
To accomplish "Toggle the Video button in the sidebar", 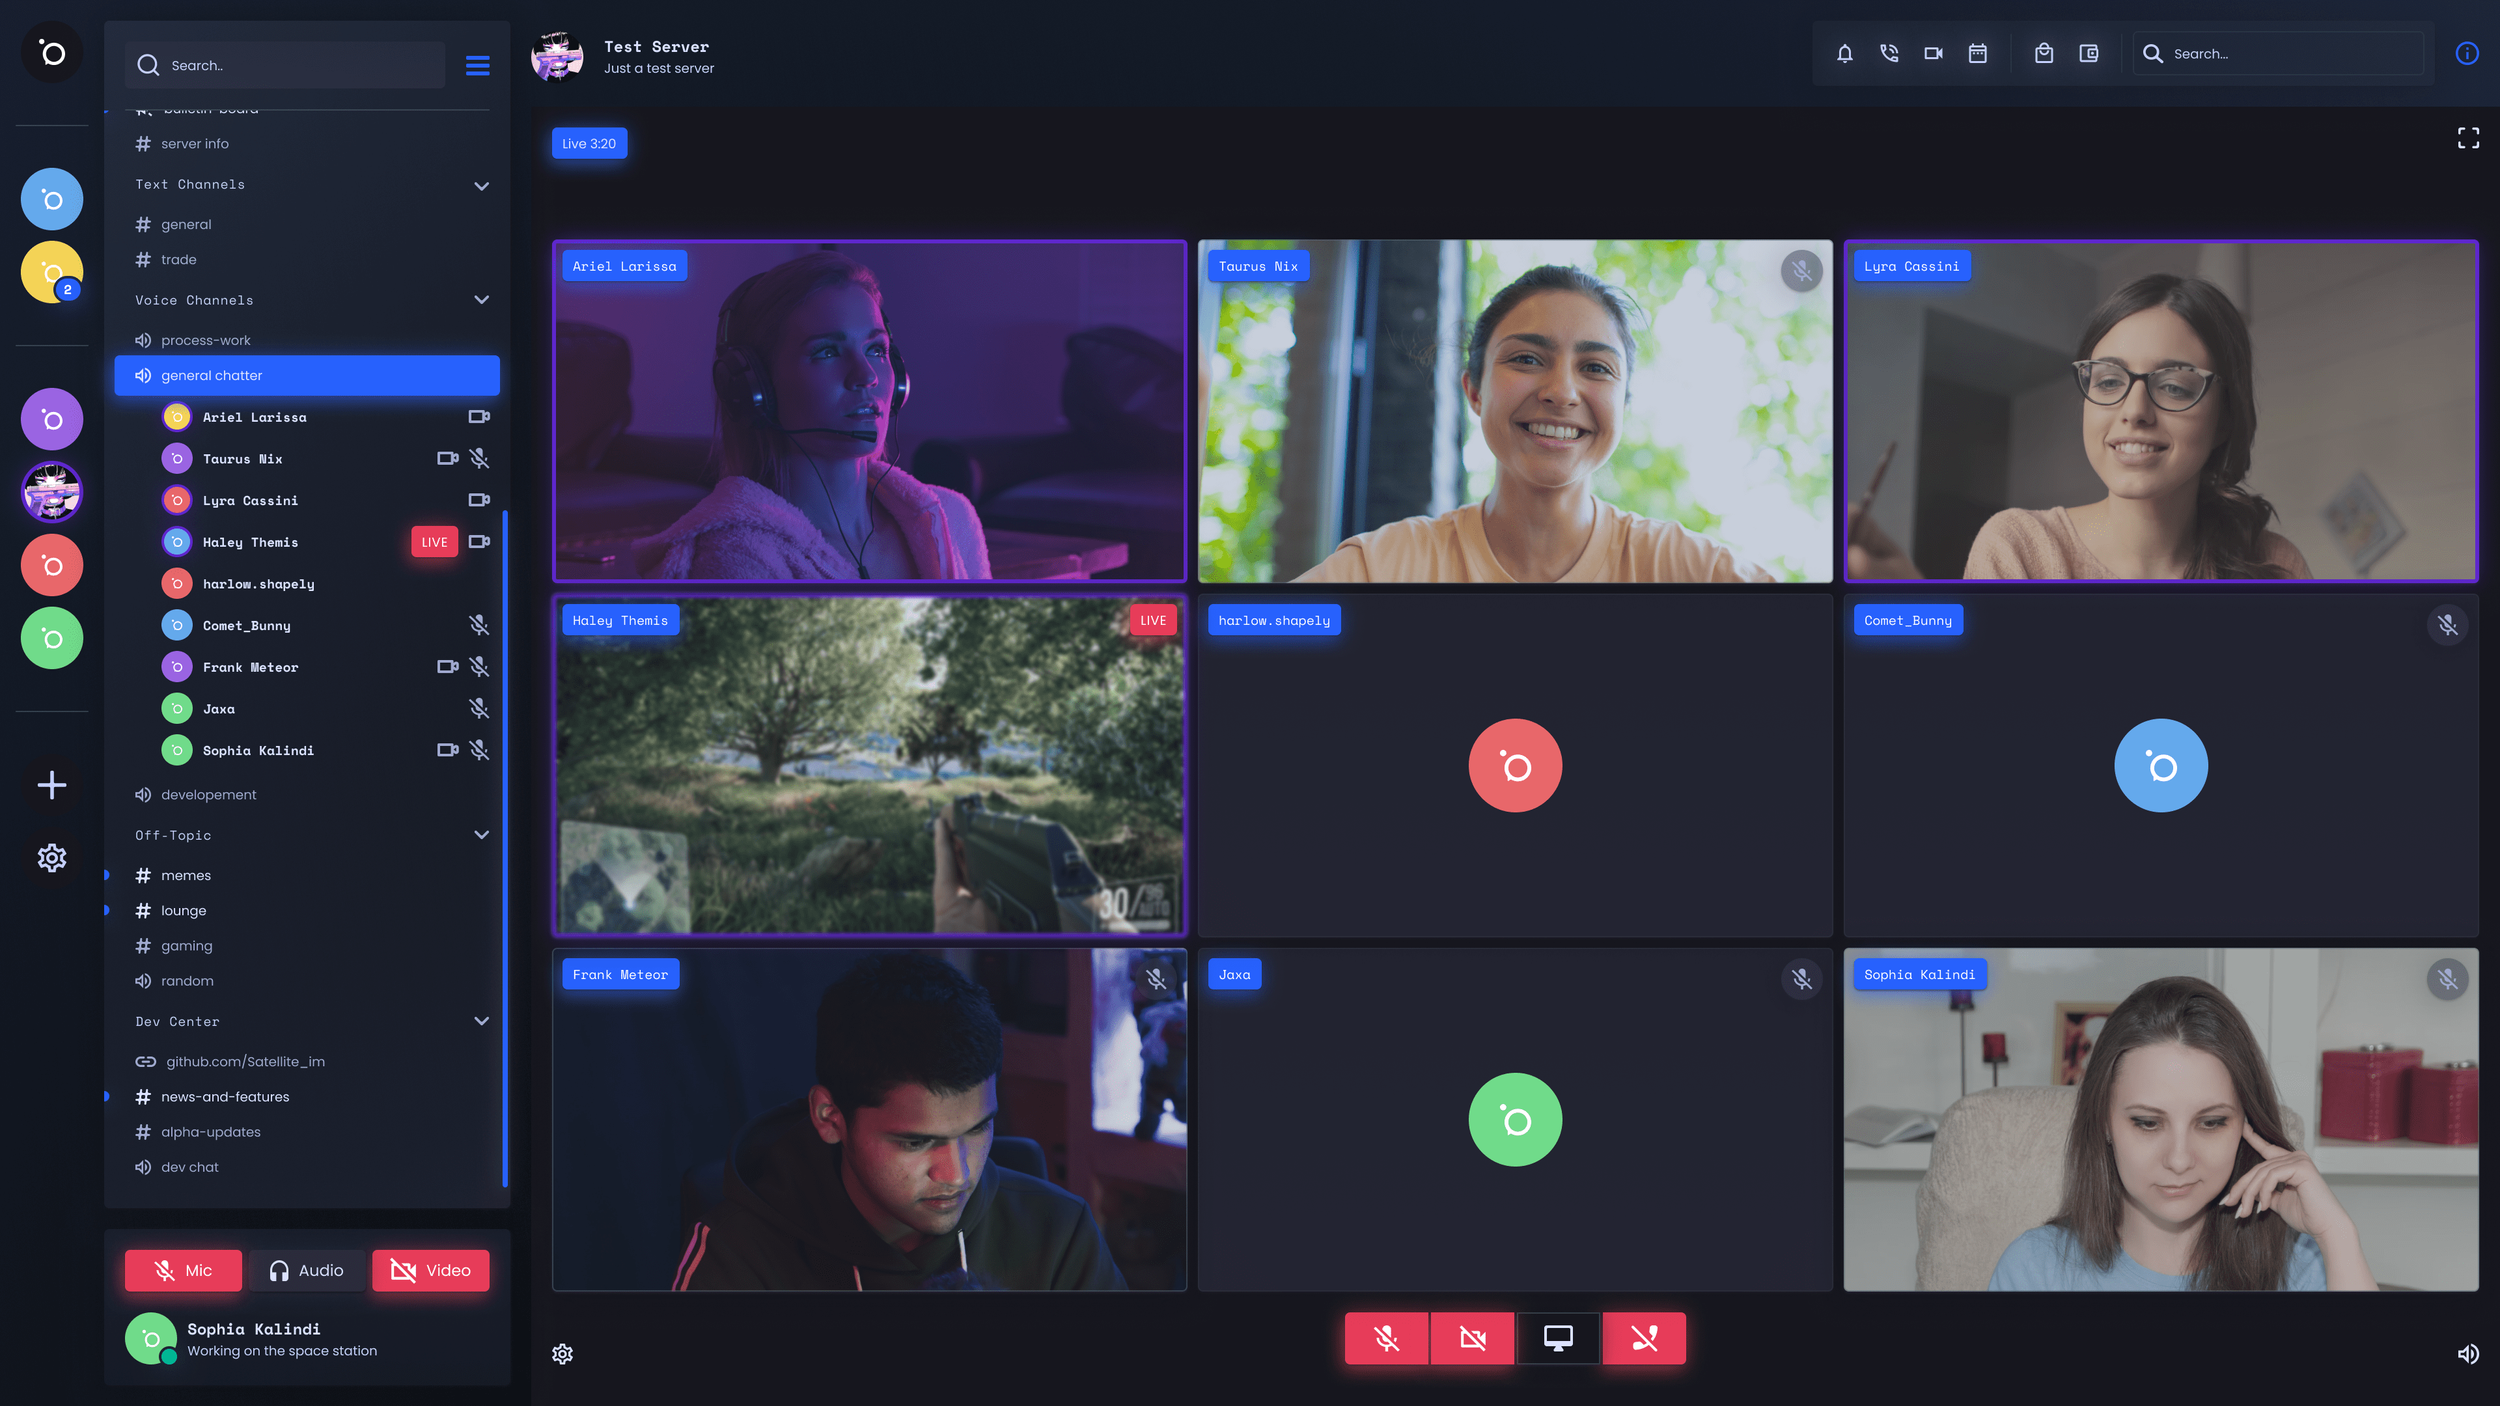I will (430, 1270).
